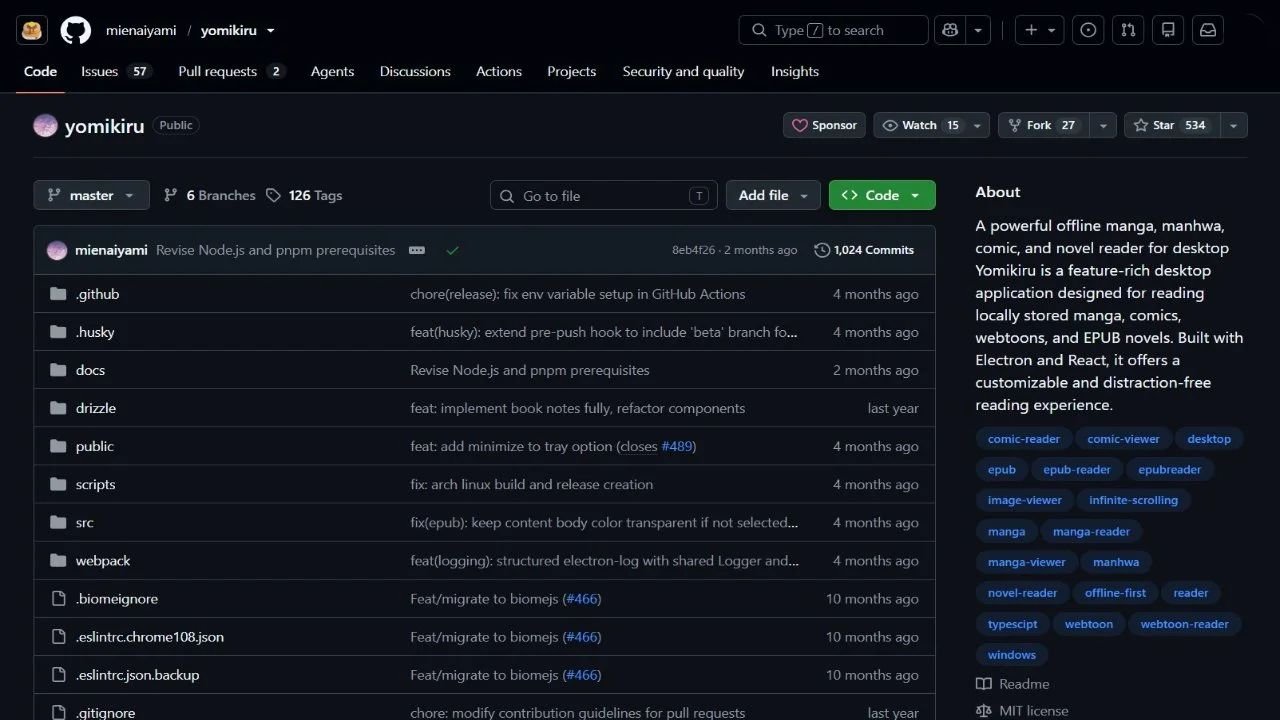Select the webtoon-reader topic tag
The width and height of the screenshot is (1280, 720).
click(1184, 624)
